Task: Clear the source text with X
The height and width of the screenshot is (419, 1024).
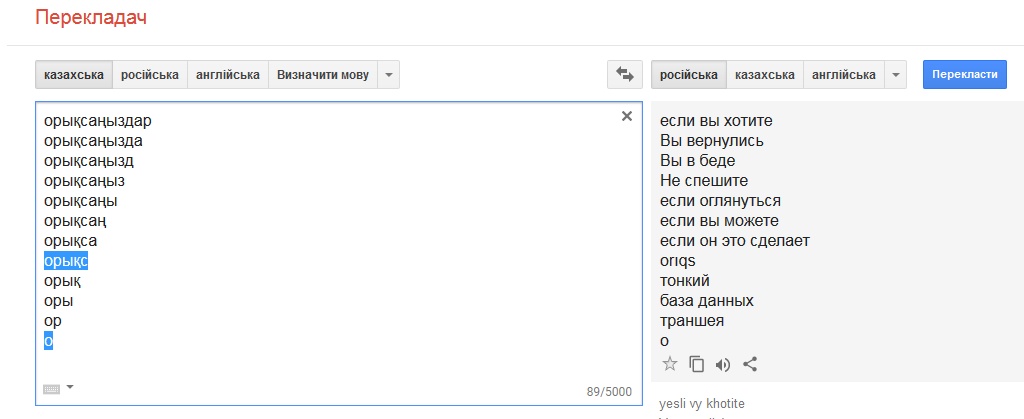Action: (x=627, y=116)
